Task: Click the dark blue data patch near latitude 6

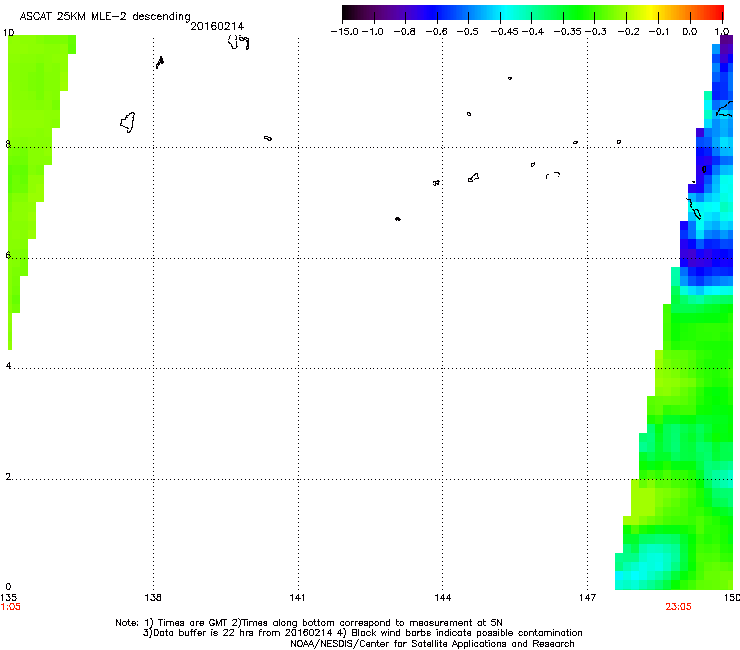Action: point(706,257)
